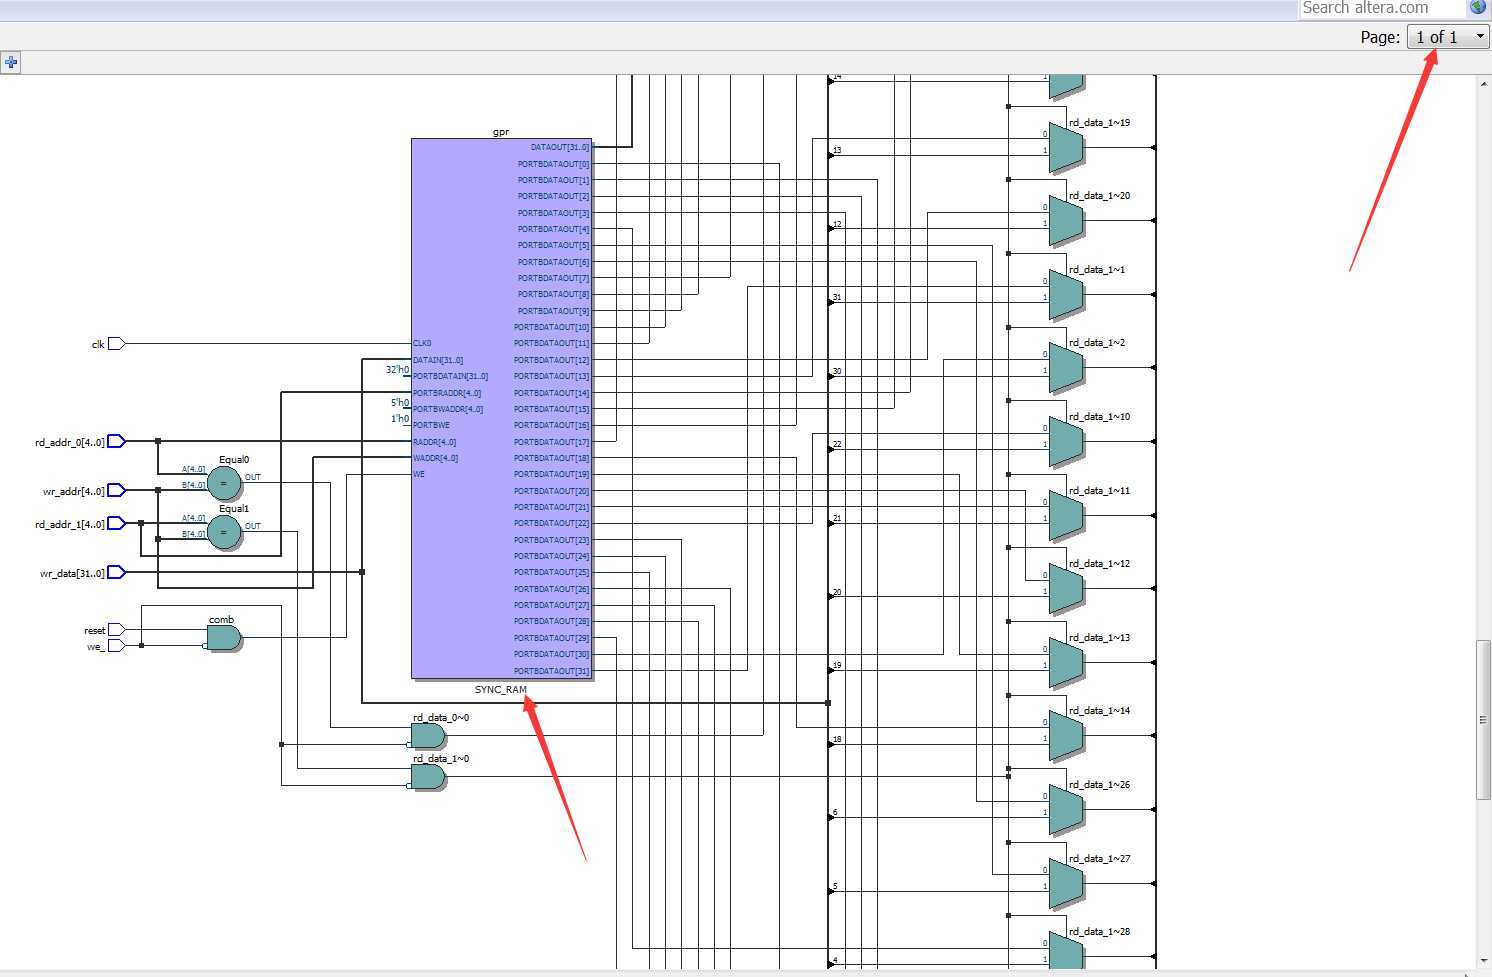Click the PORTBWE port label

point(431,425)
